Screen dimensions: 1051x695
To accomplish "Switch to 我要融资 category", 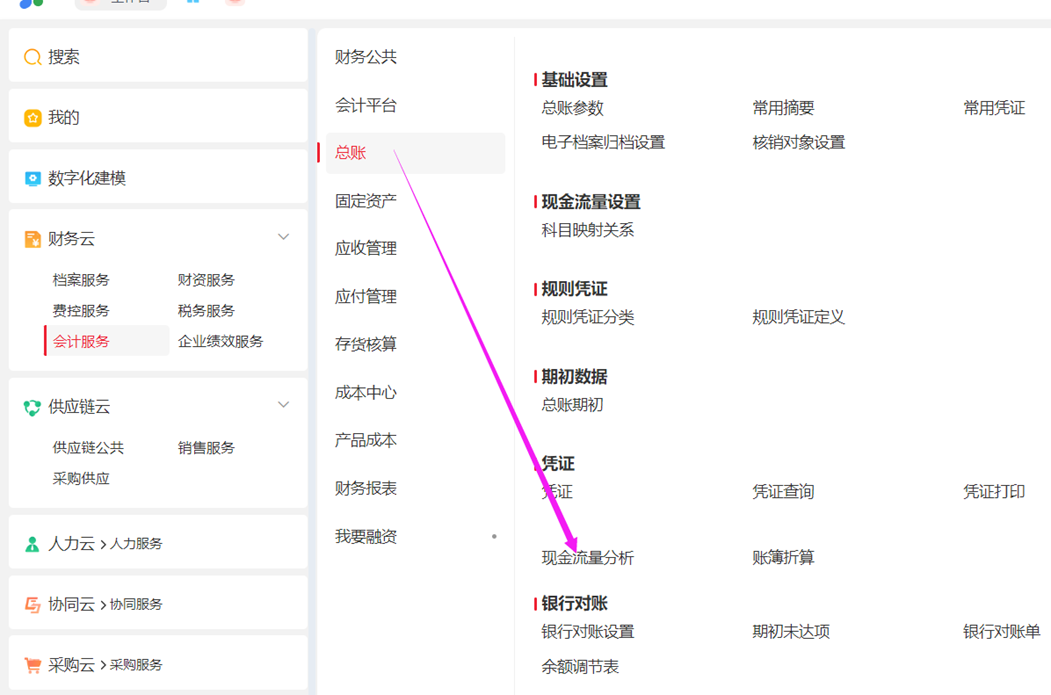I will (366, 537).
